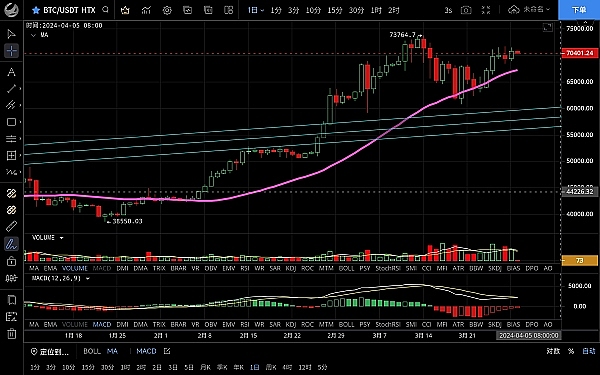
Task: Open the chart settings gear icon
Action: [167, 10]
